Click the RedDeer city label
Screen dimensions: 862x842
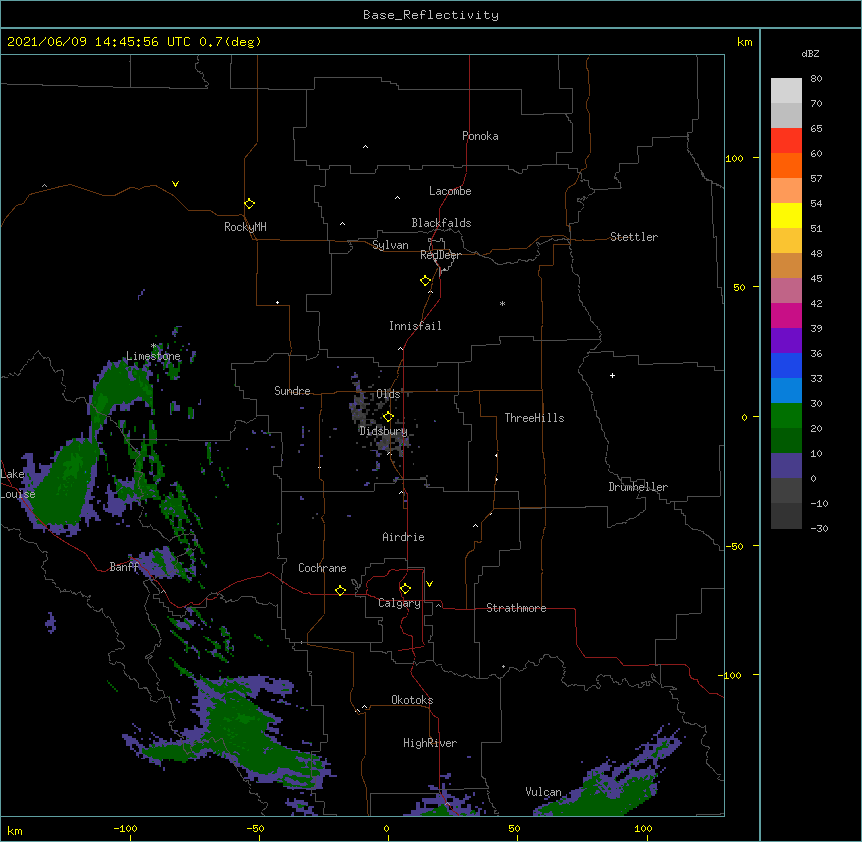click(x=440, y=255)
